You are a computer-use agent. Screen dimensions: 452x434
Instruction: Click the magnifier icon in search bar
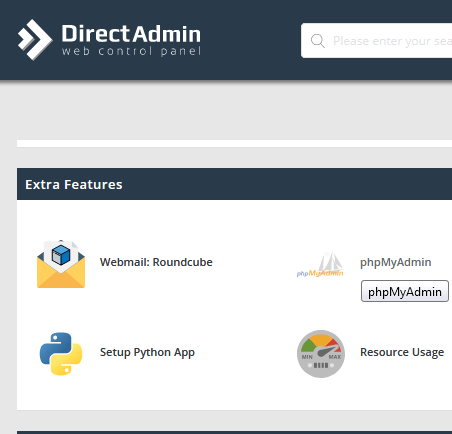(318, 41)
